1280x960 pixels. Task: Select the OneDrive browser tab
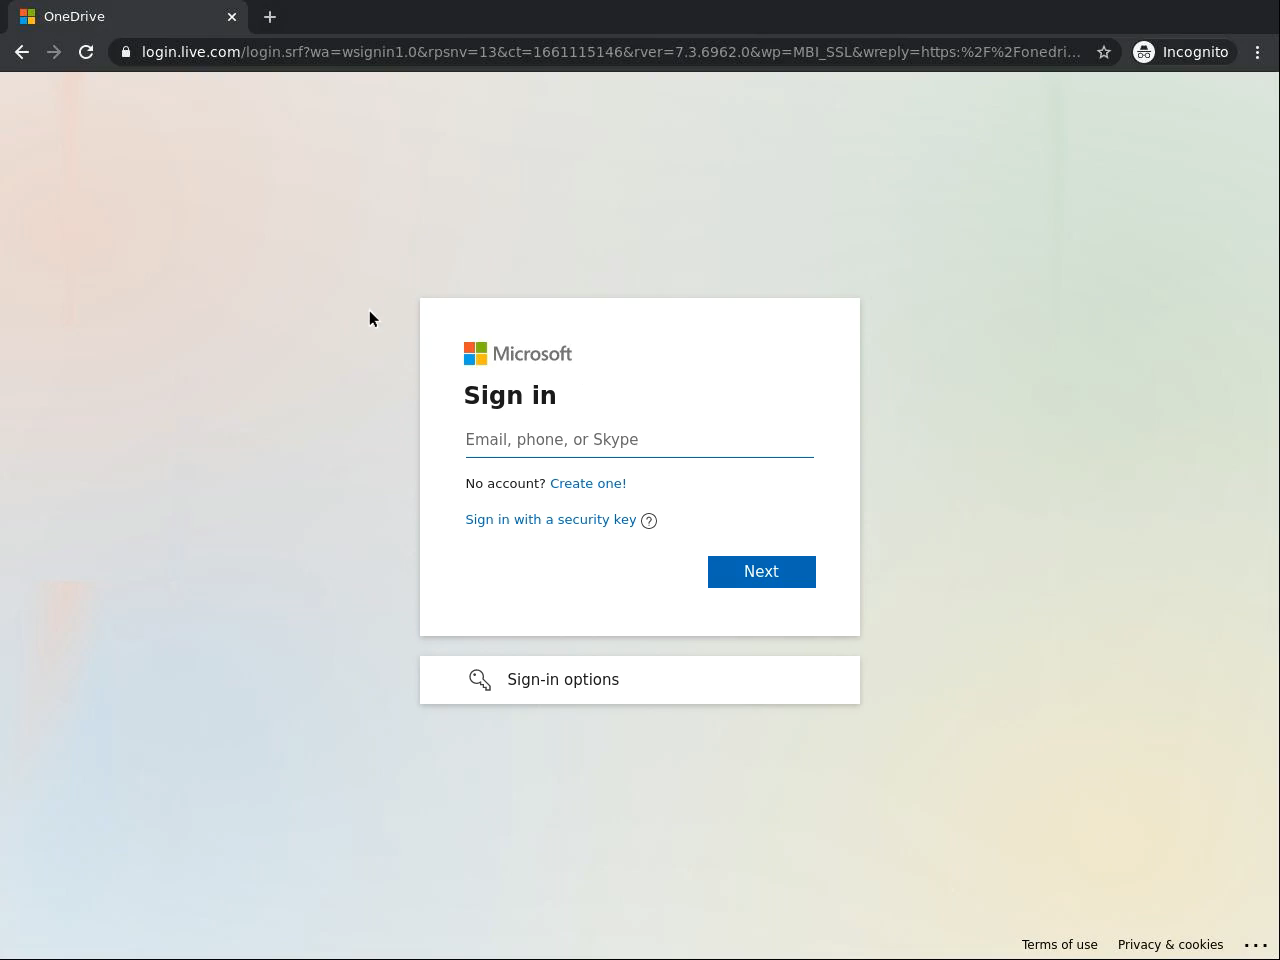[x=128, y=17]
